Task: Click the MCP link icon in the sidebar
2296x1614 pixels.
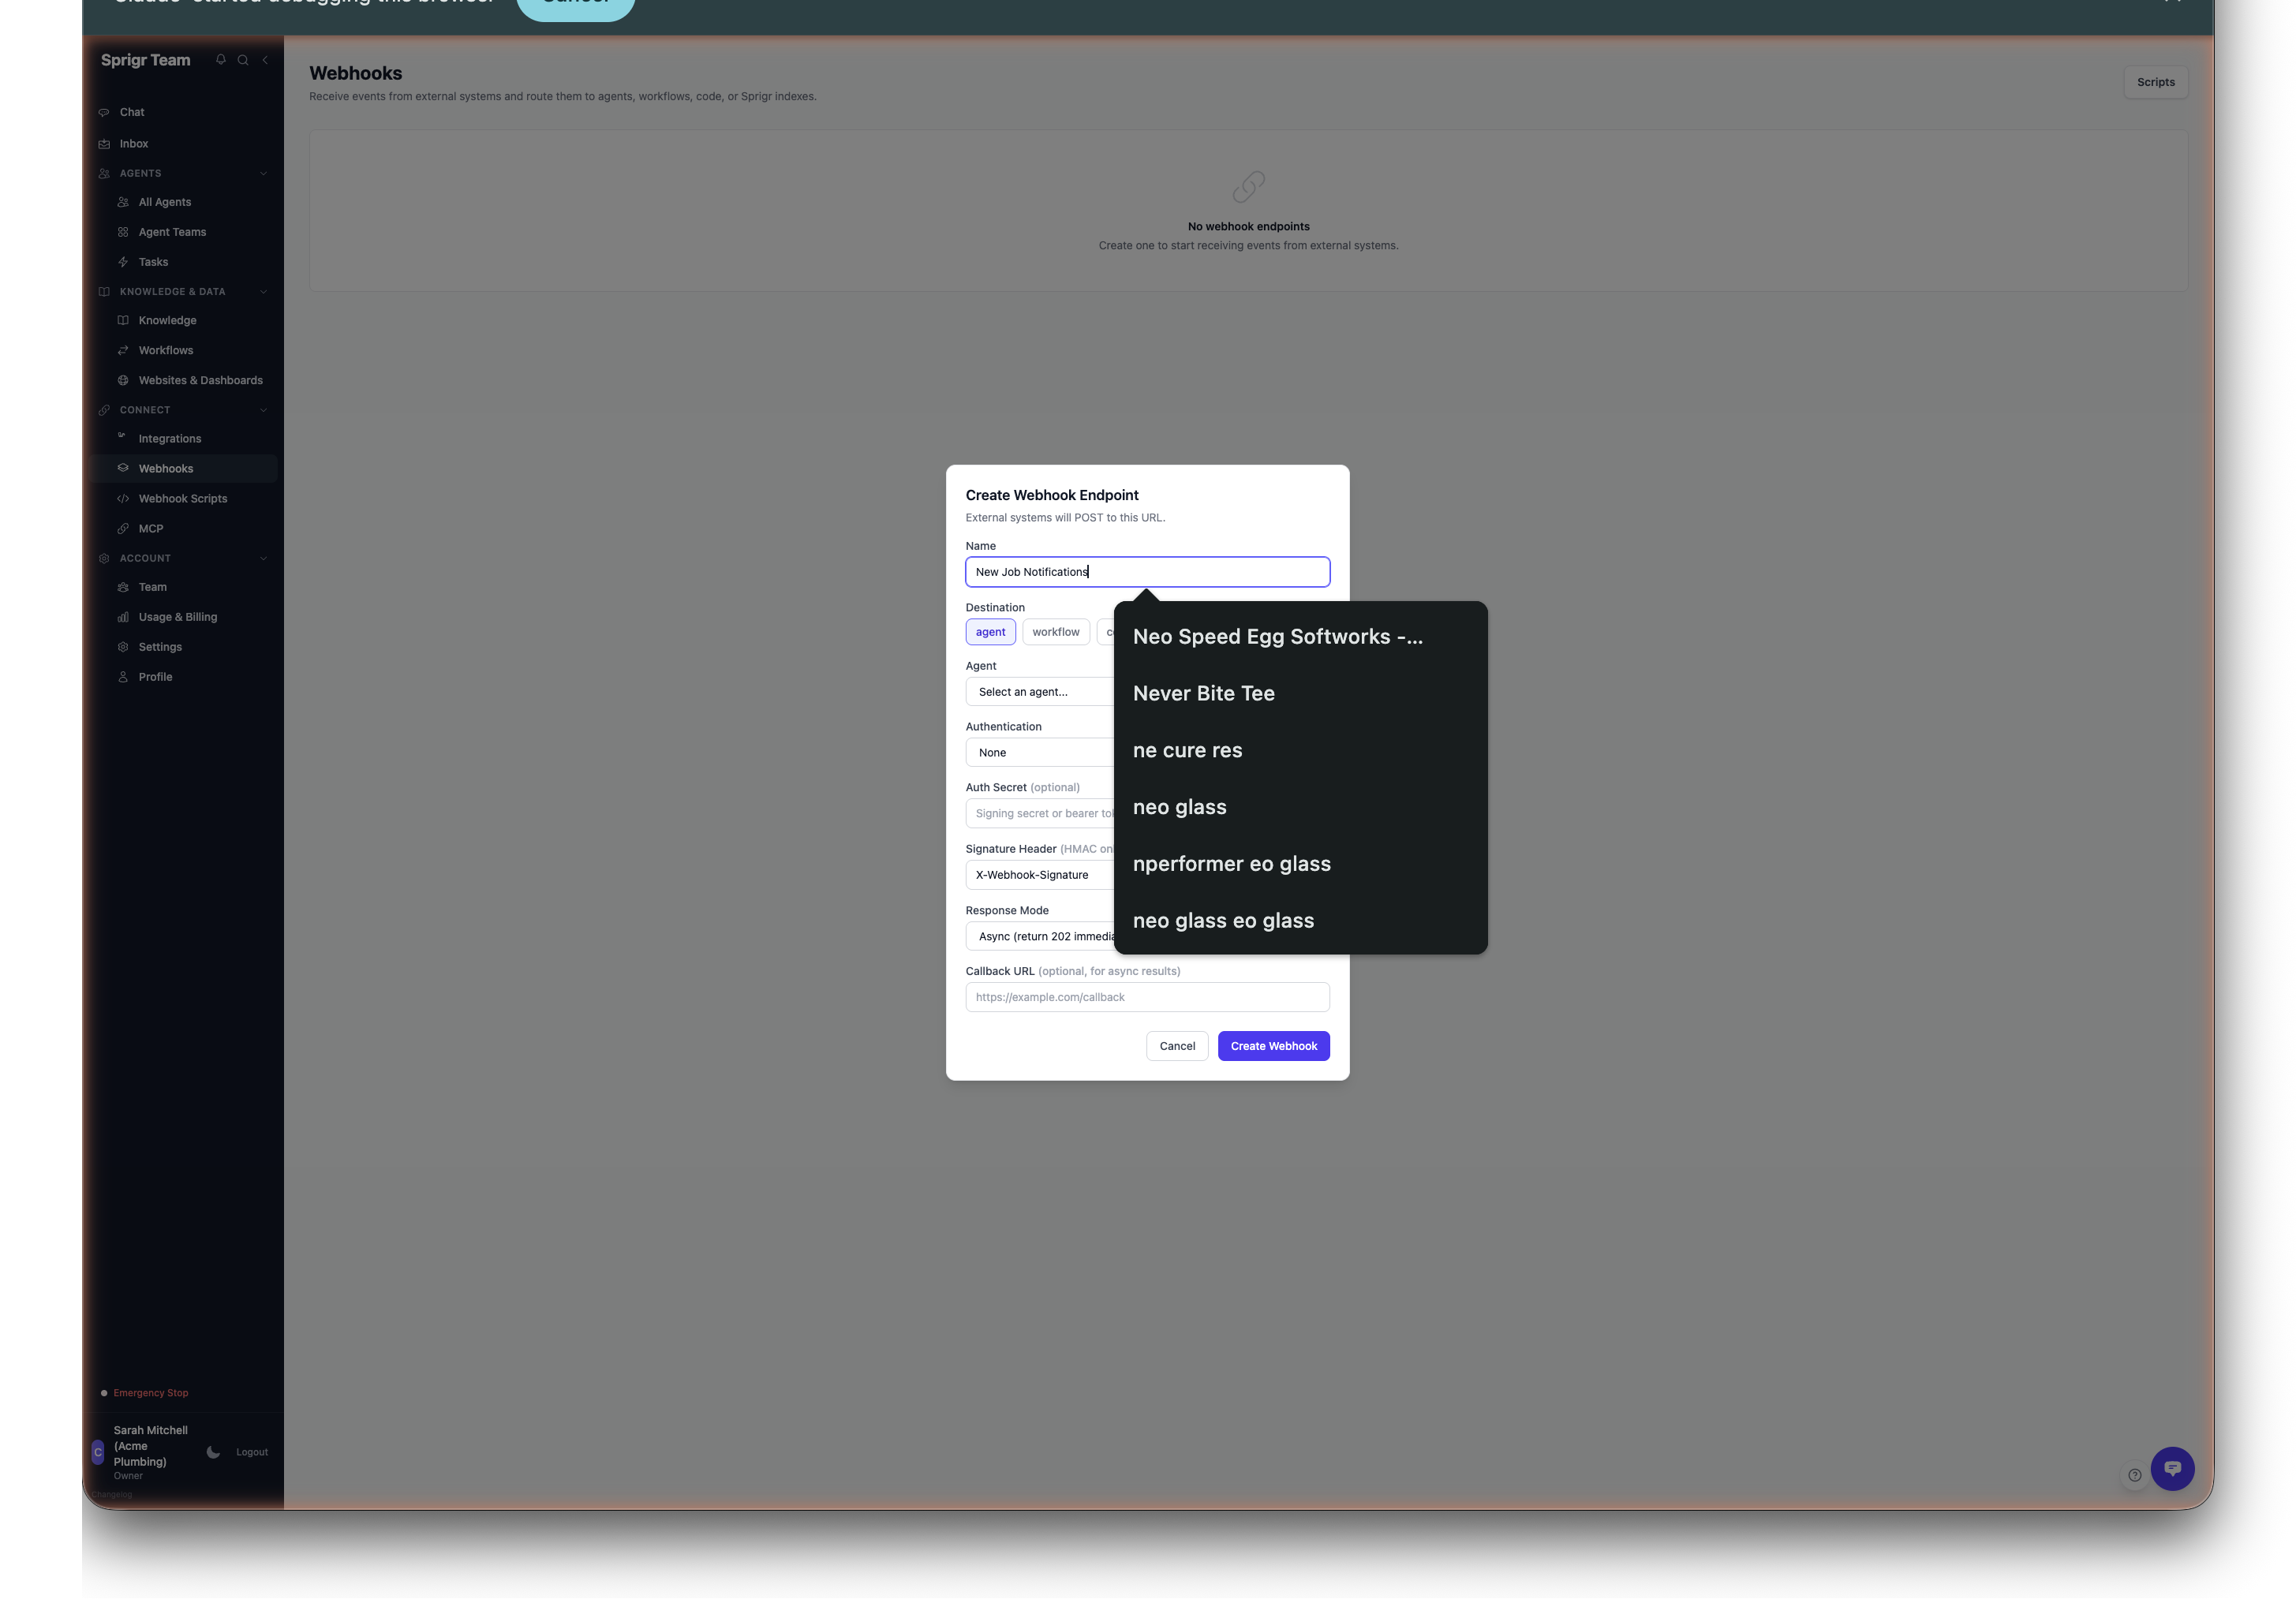Action: [122, 528]
